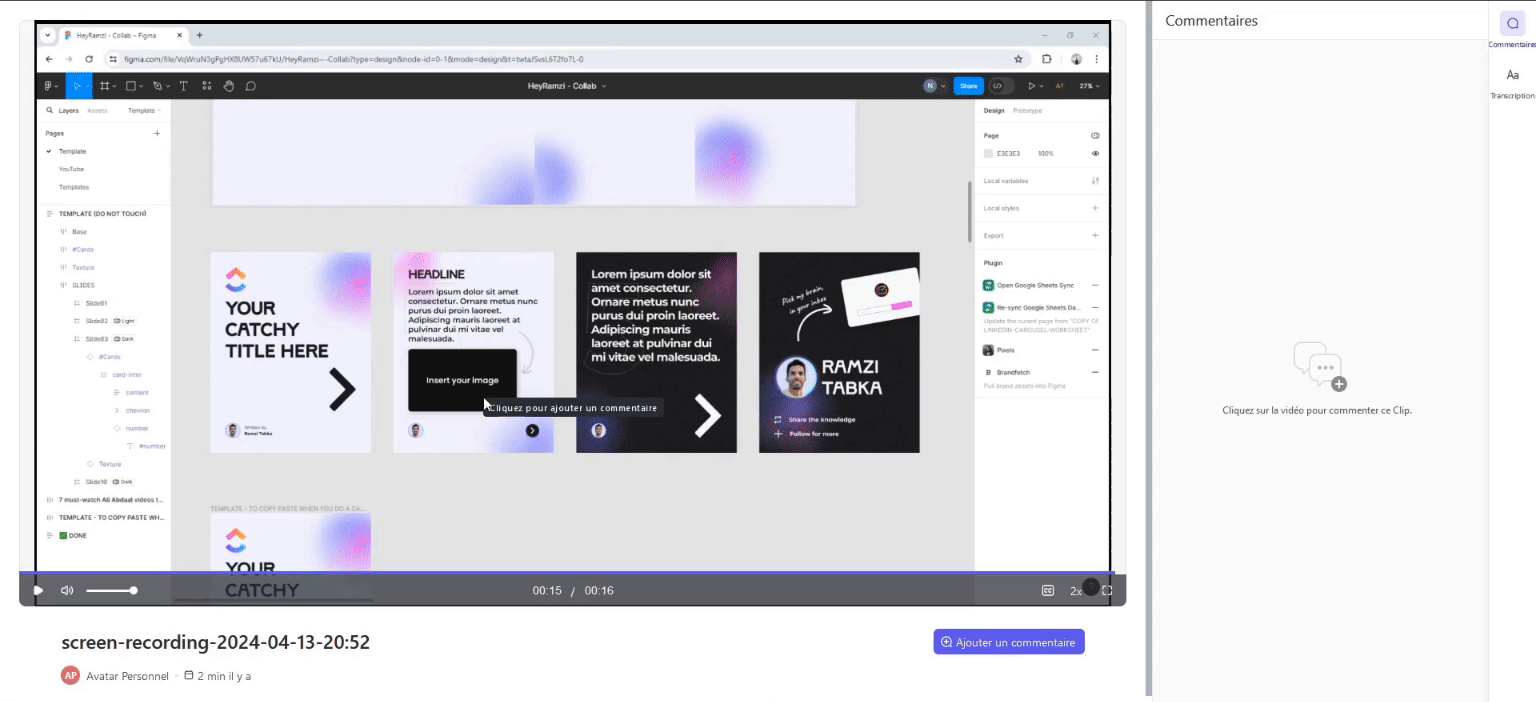Click the Light variant badge on Slide02

coord(124,321)
